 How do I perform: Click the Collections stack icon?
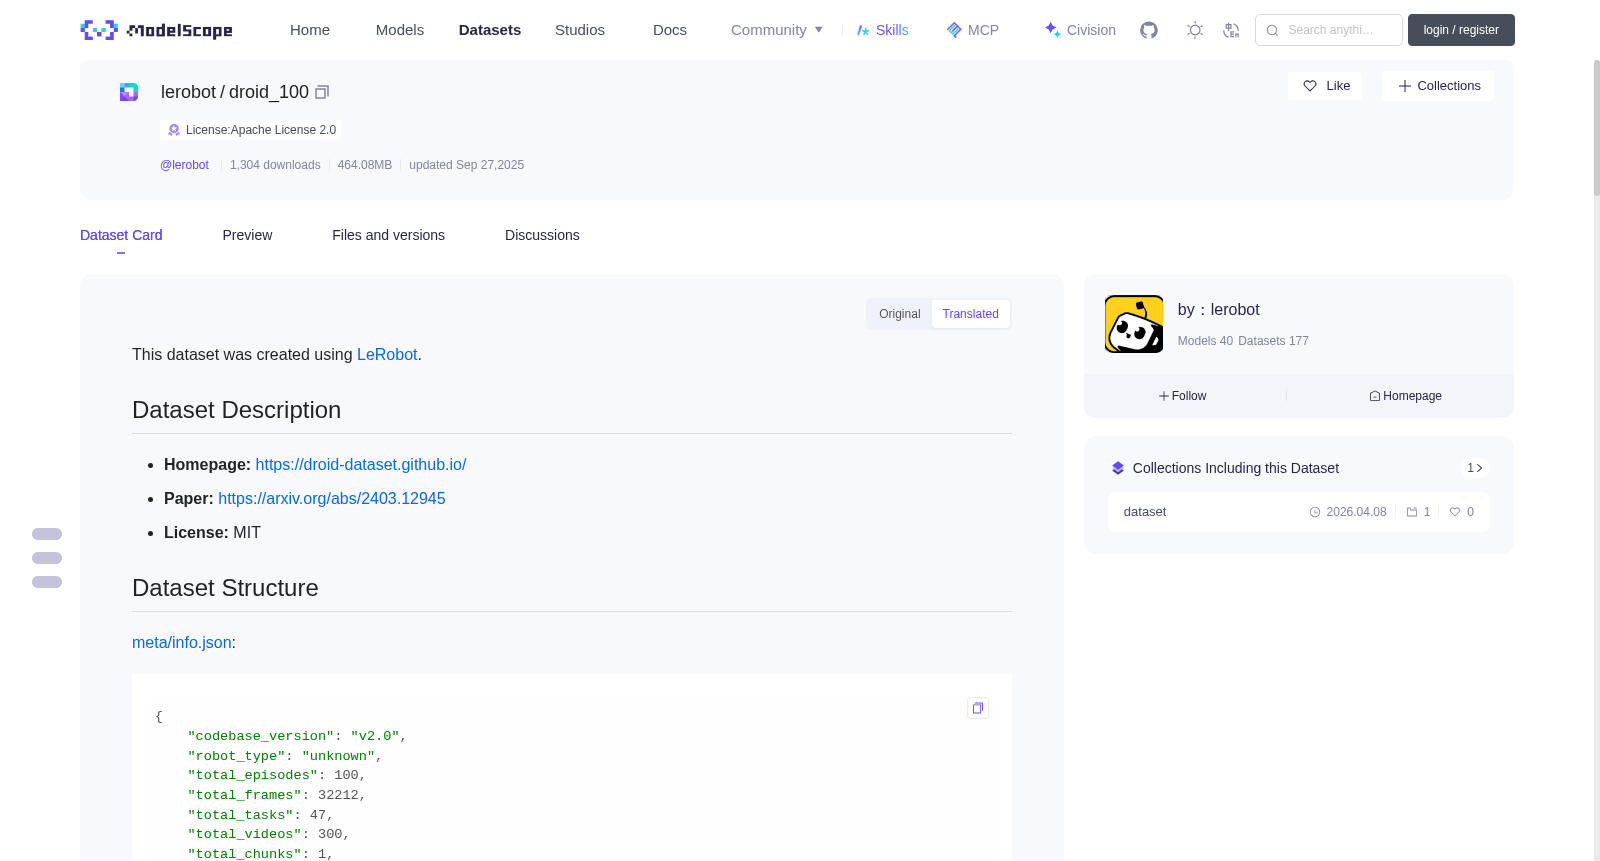(x=1118, y=468)
